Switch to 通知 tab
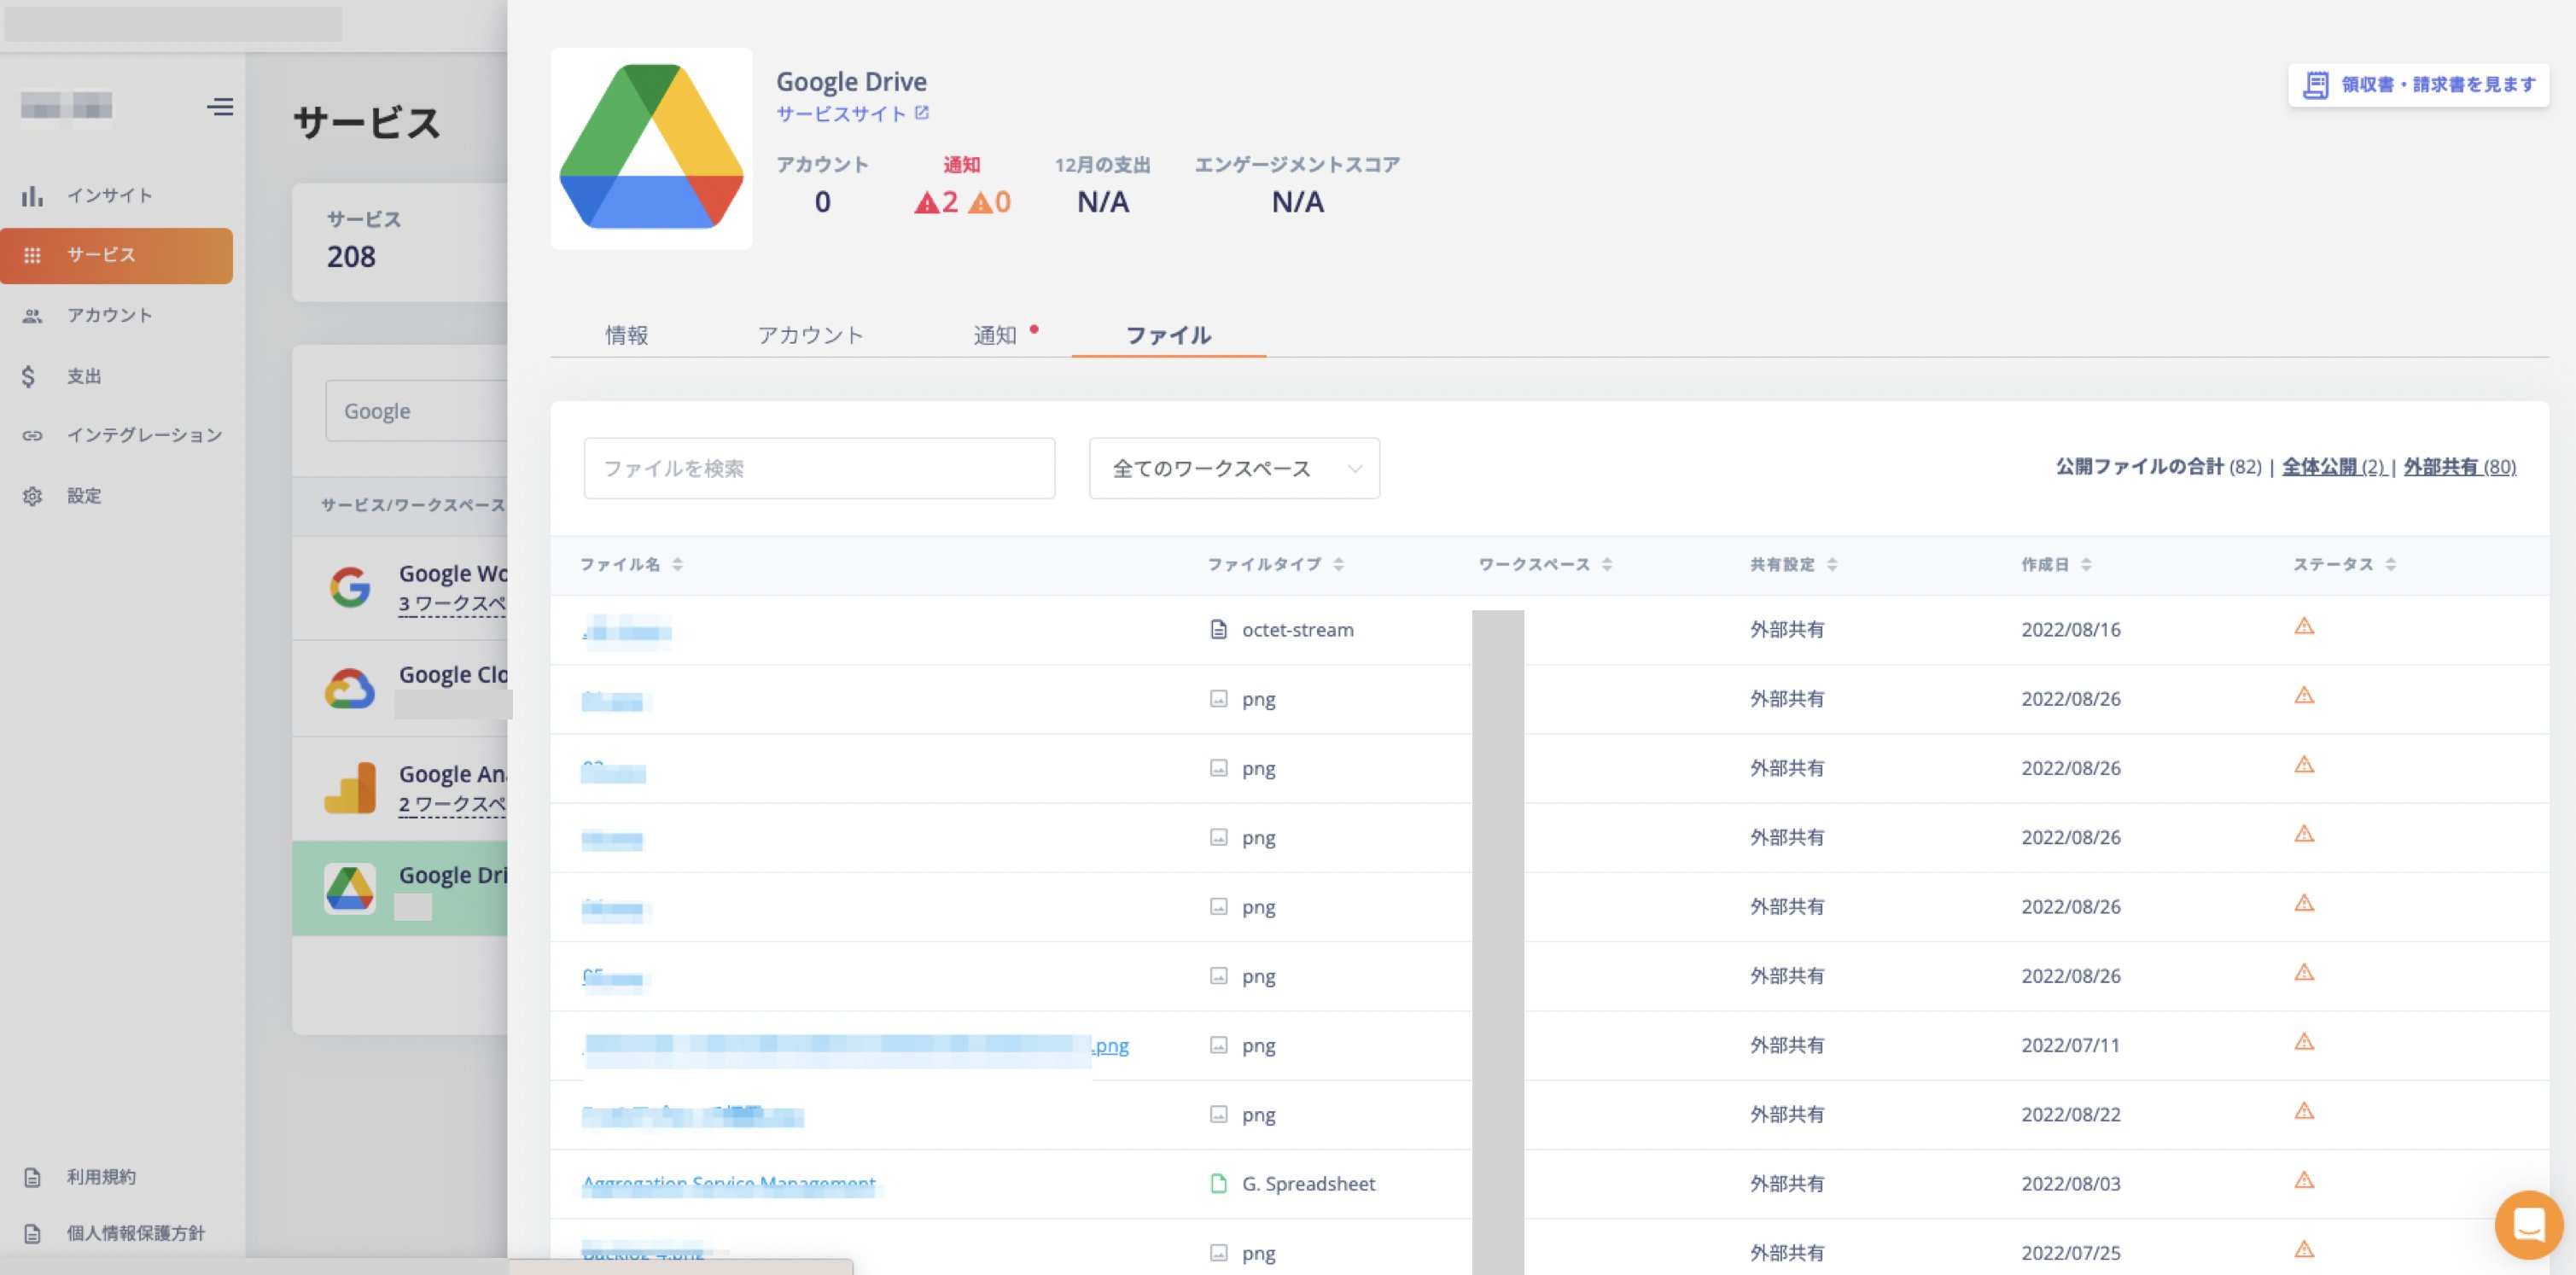Screen dimensions: 2576x1275 click(x=995, y=335)
